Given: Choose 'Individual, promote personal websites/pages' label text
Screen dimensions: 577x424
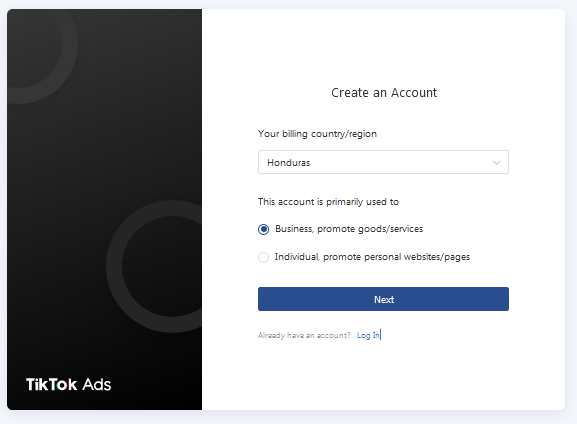Looking at the screenshot, I should [372, 257].
